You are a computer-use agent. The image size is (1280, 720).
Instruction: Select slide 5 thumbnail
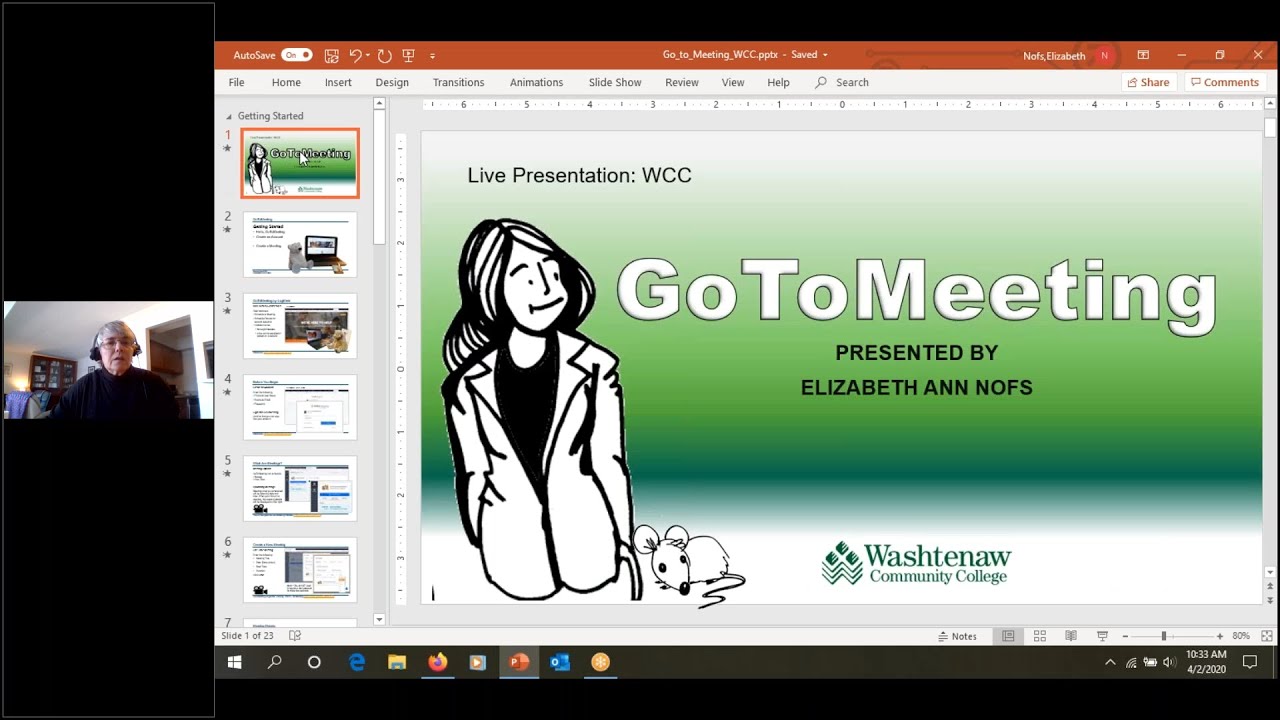pos(300,488)
